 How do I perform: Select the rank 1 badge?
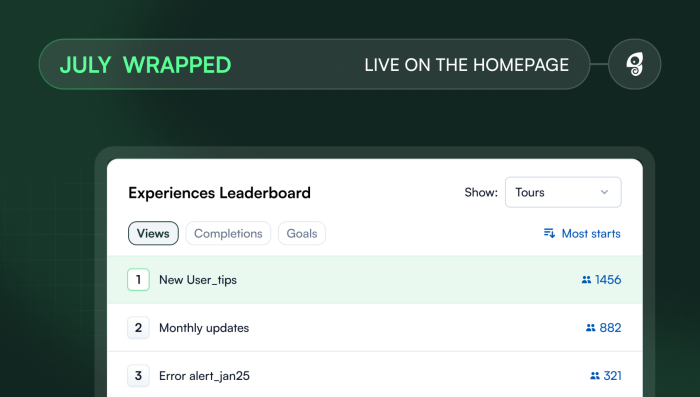(x=138, y=280)
